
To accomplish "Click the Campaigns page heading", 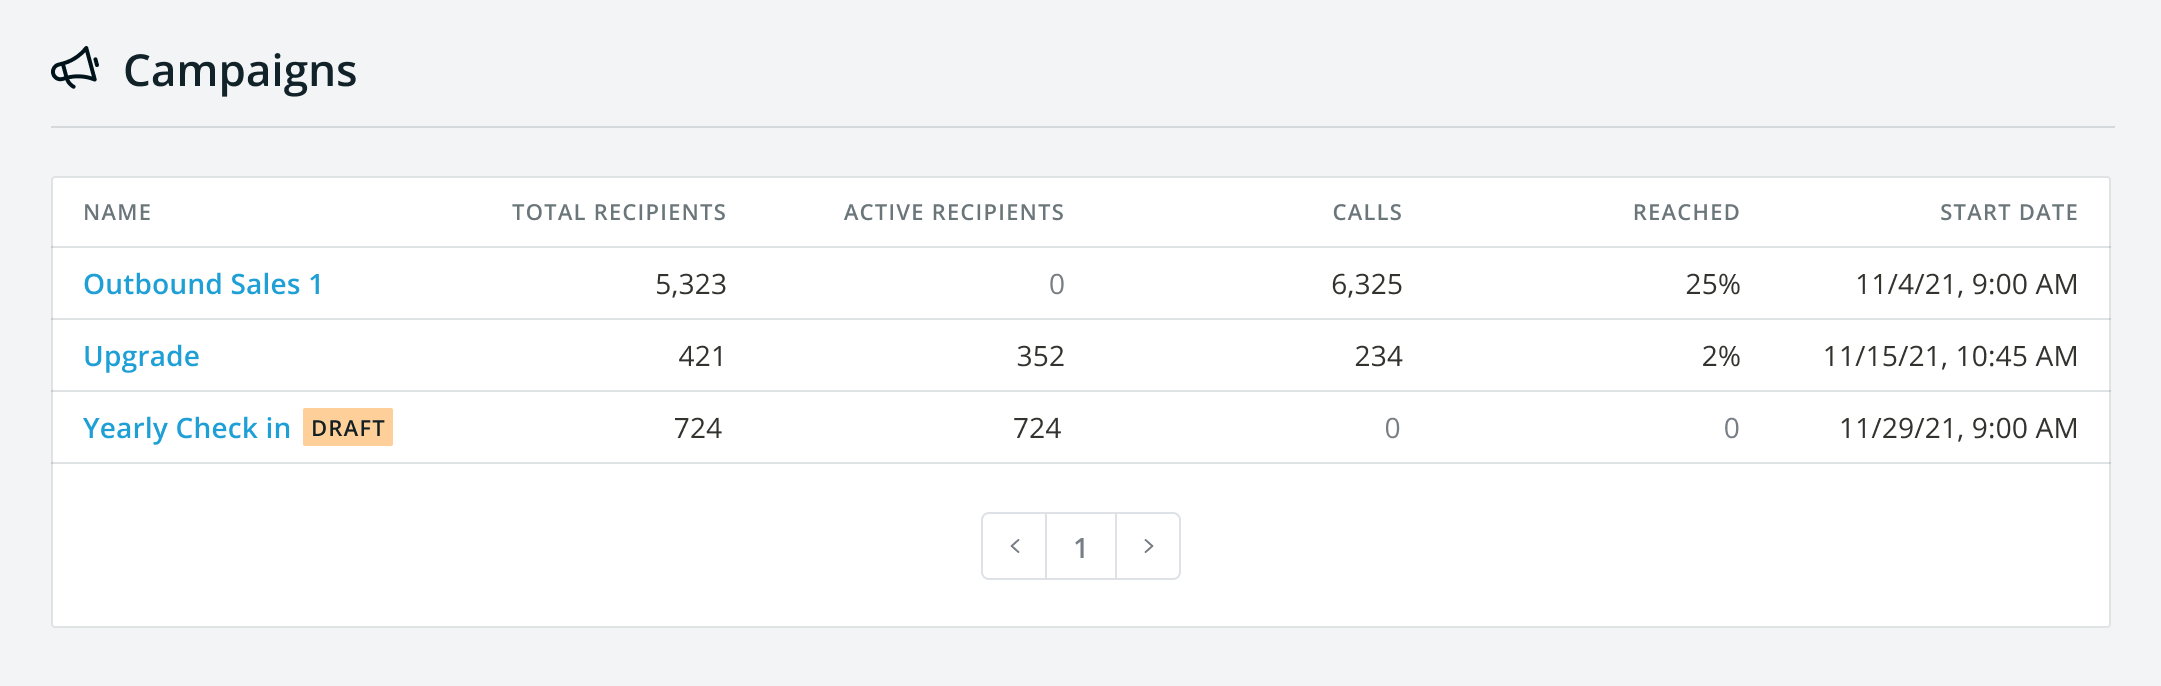I will coord(240,71).
